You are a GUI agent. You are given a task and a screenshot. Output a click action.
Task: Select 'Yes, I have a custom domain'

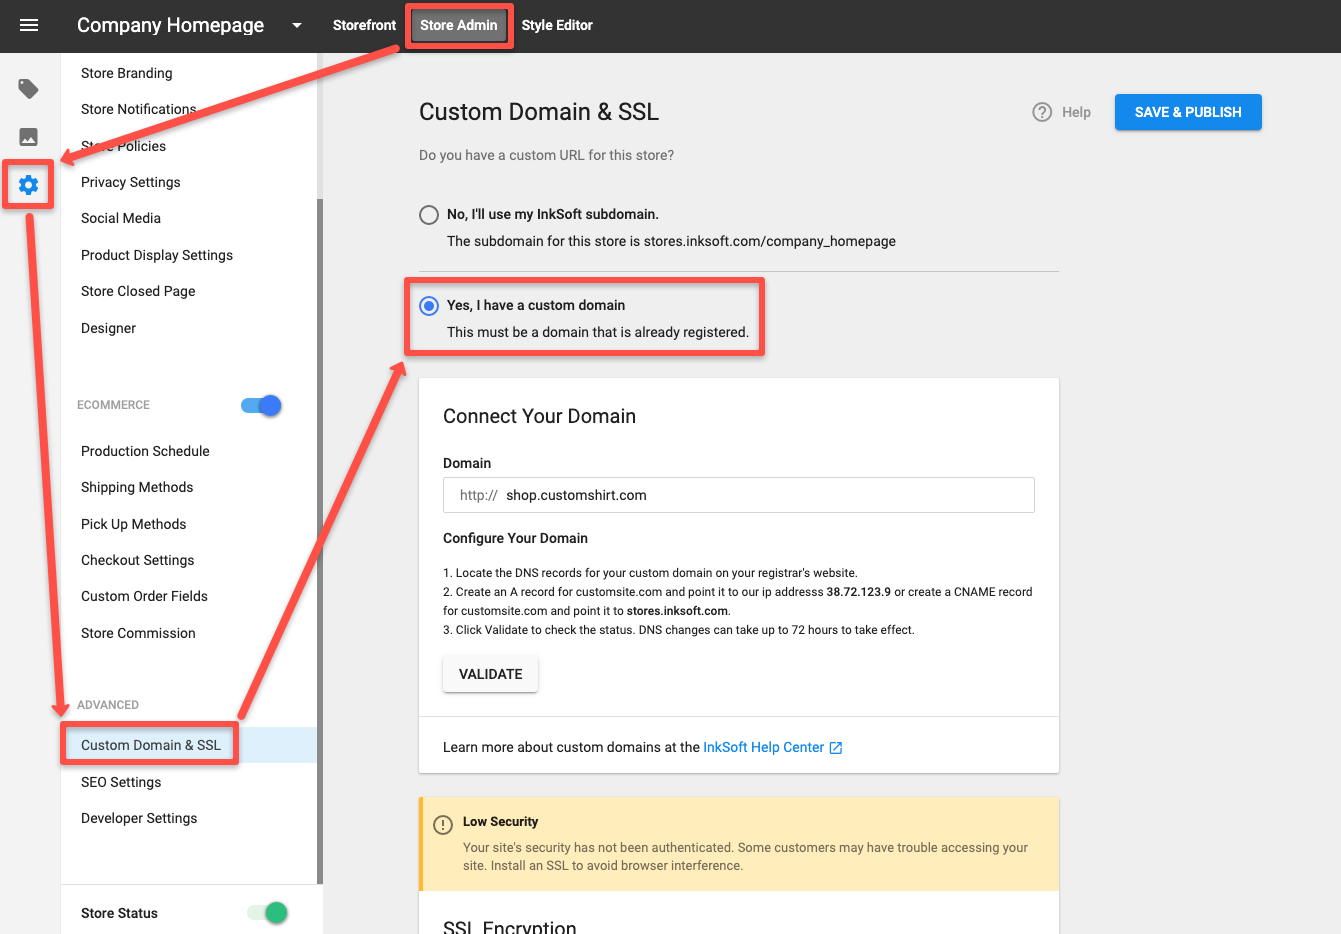click(429, 306)
